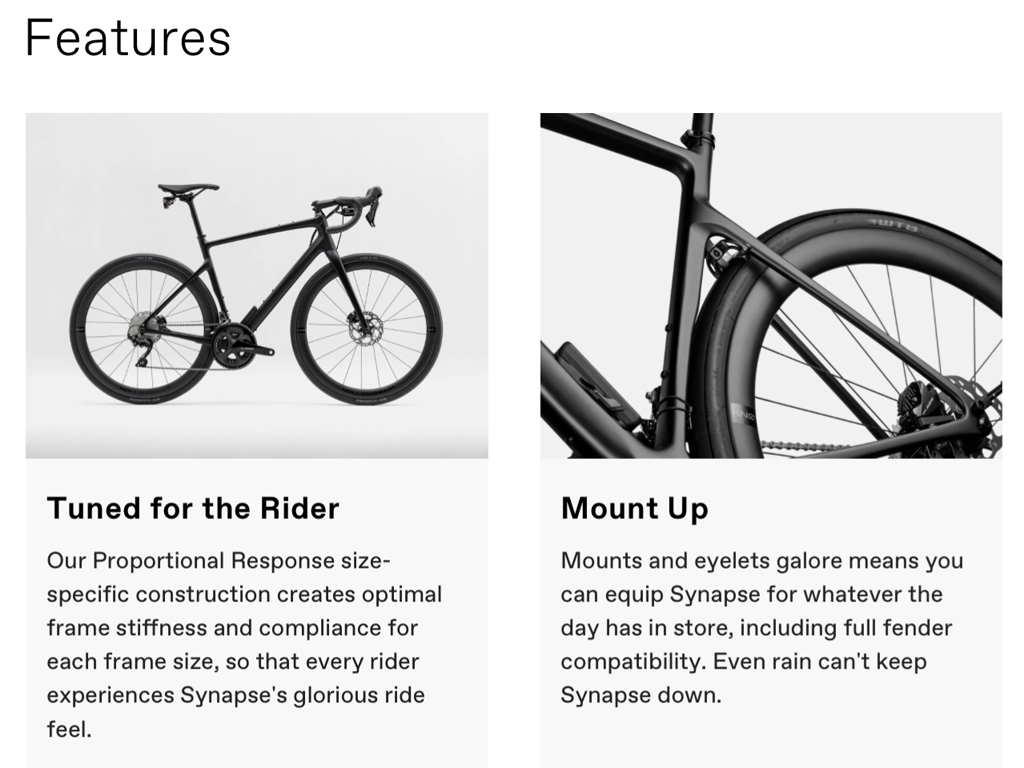
Task: Click the tire logo in close-up photo
Action: point(892,222)
